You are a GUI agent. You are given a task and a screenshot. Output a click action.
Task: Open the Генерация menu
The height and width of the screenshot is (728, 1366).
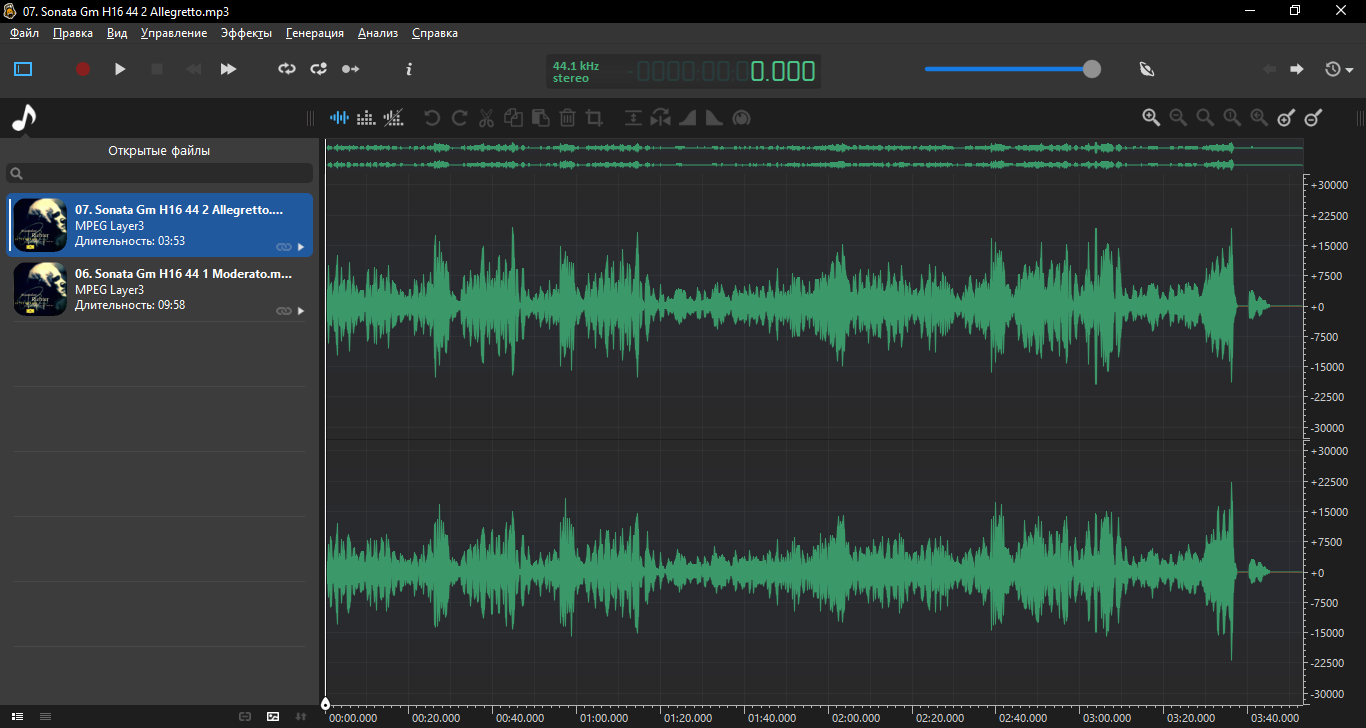pos(315,33)
